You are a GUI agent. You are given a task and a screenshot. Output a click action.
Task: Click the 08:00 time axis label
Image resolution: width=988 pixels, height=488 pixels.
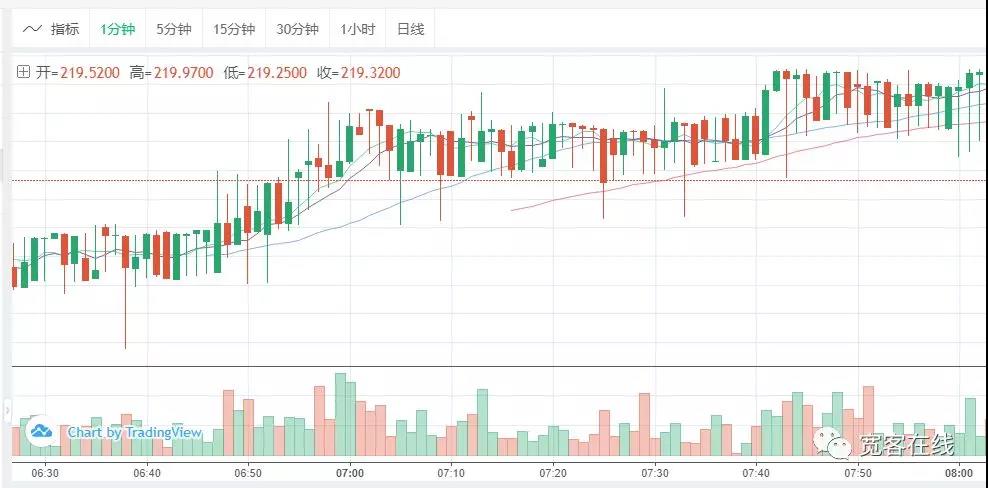[959, 472]
